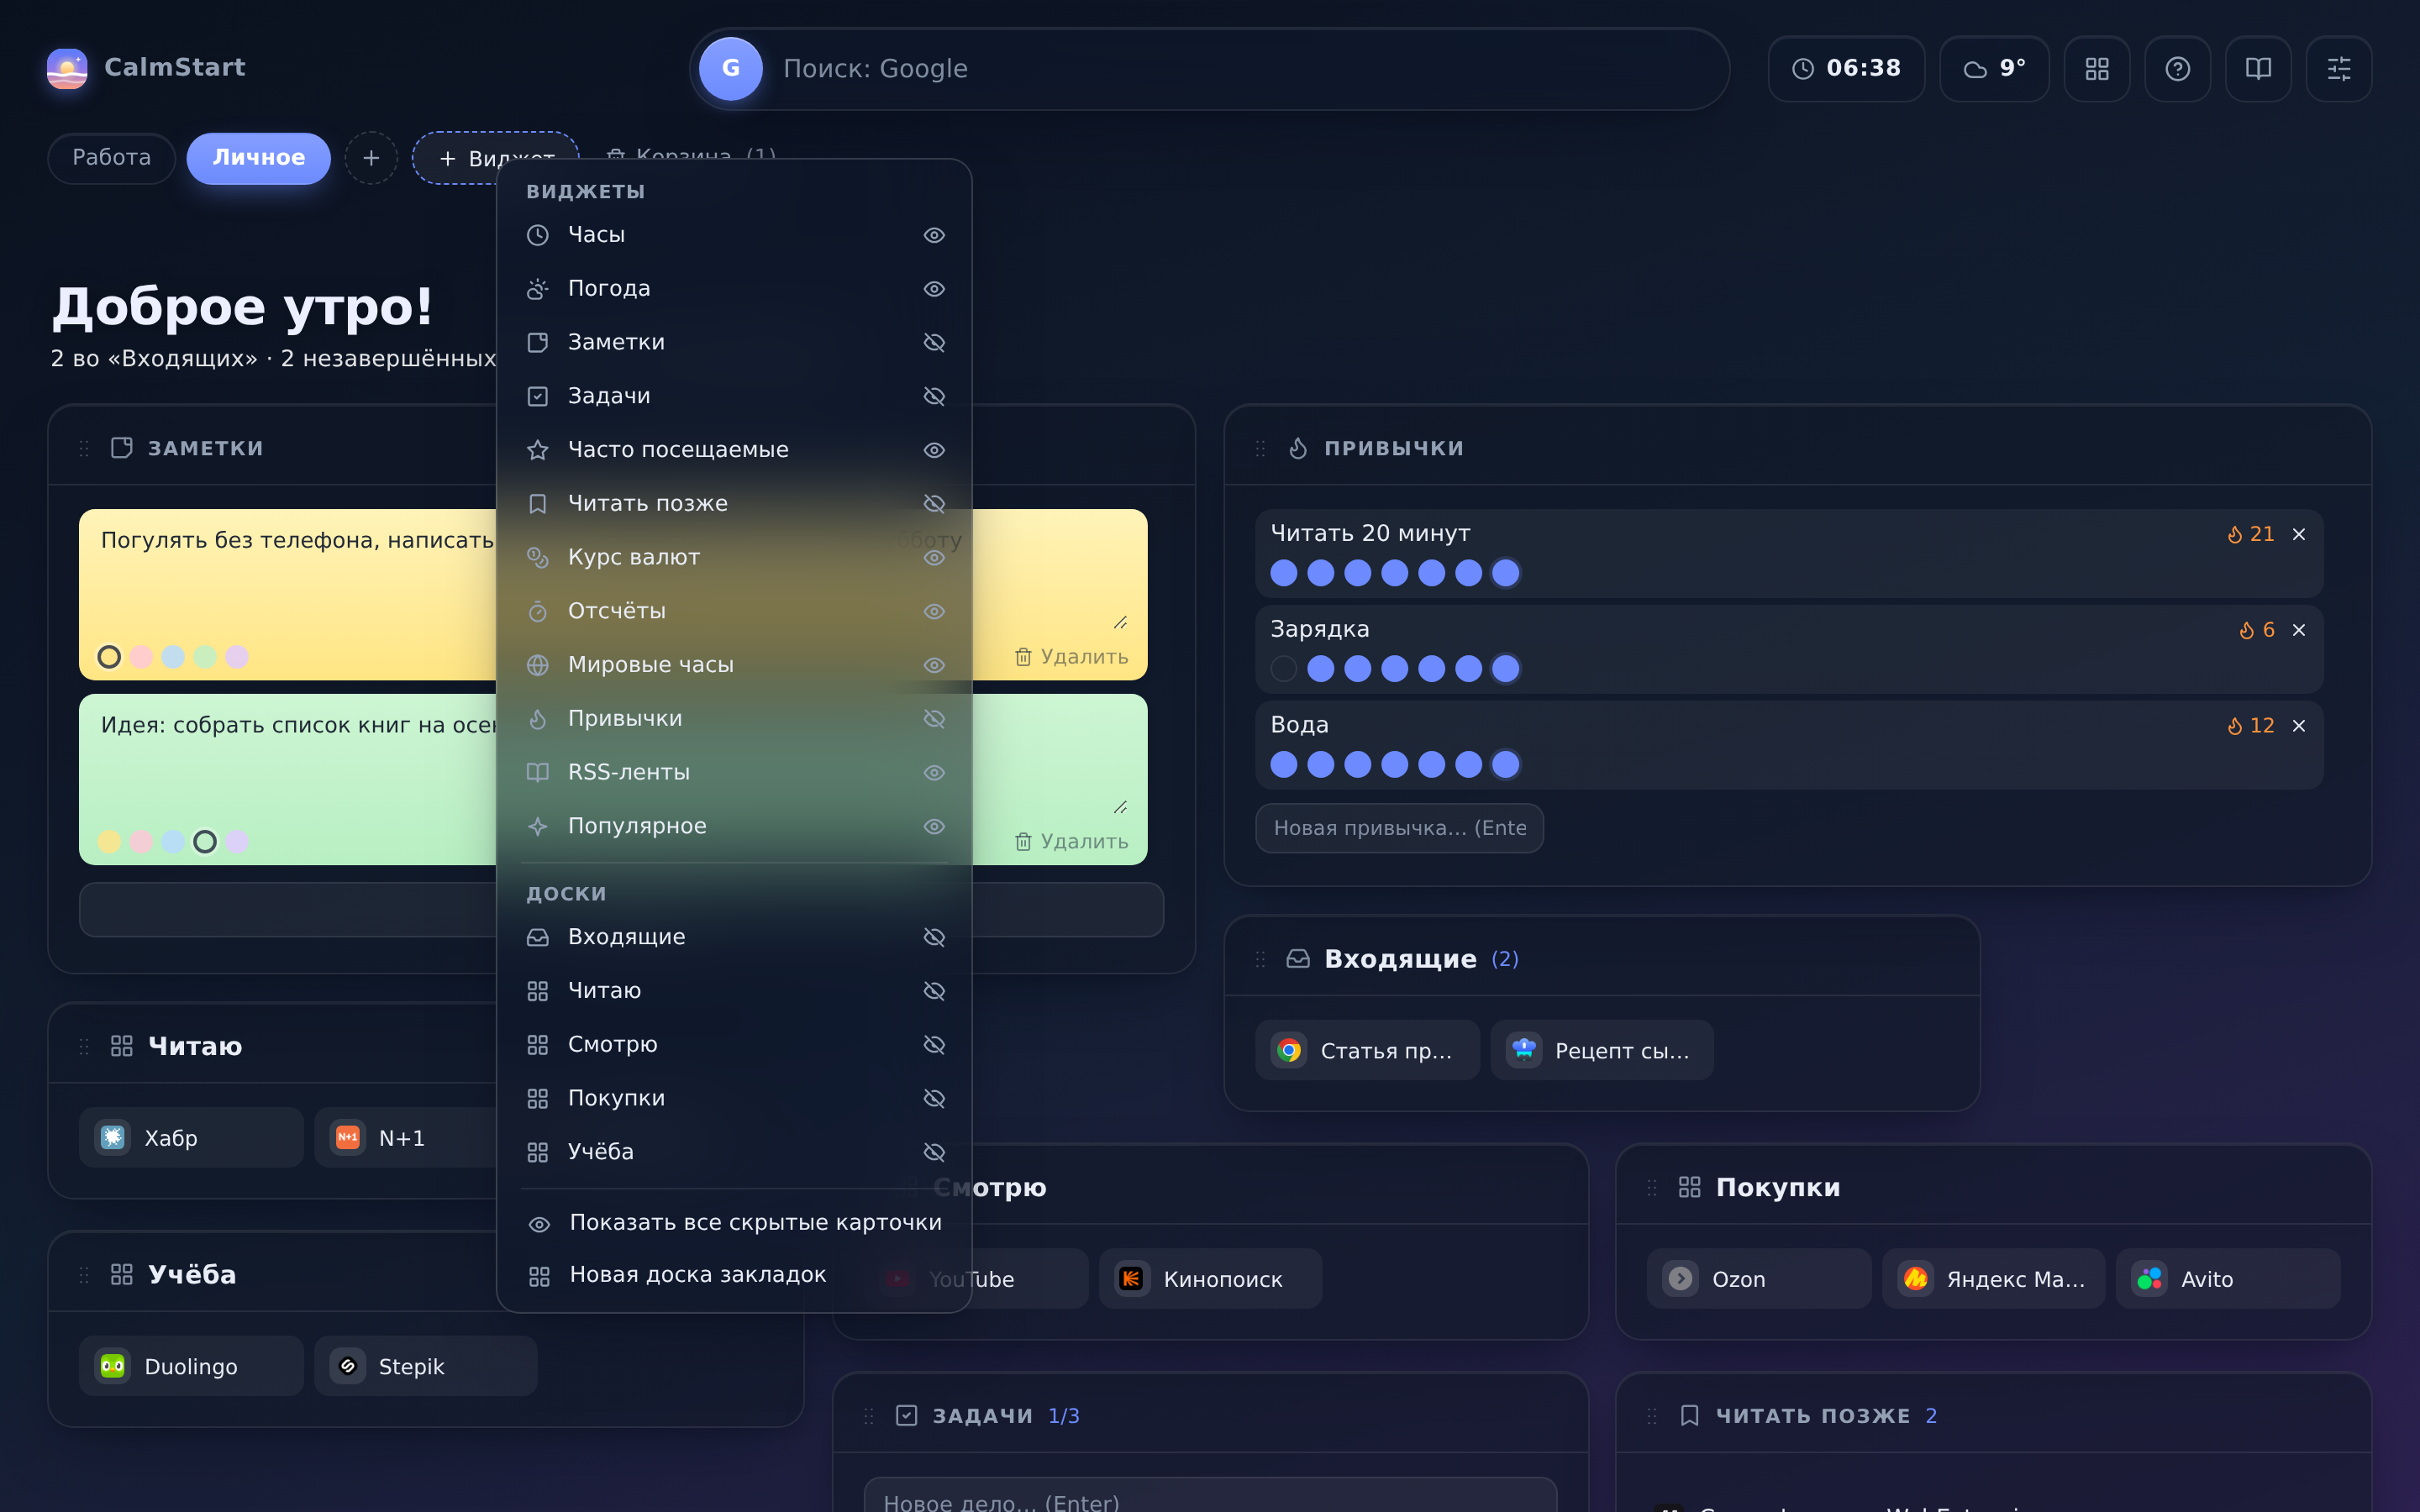Toggle first unfilled day dot for Зарядка
Image resolution: width=2420 pixels, height=1512 pixels.
pyautogui.click(x=1284, y=668)
